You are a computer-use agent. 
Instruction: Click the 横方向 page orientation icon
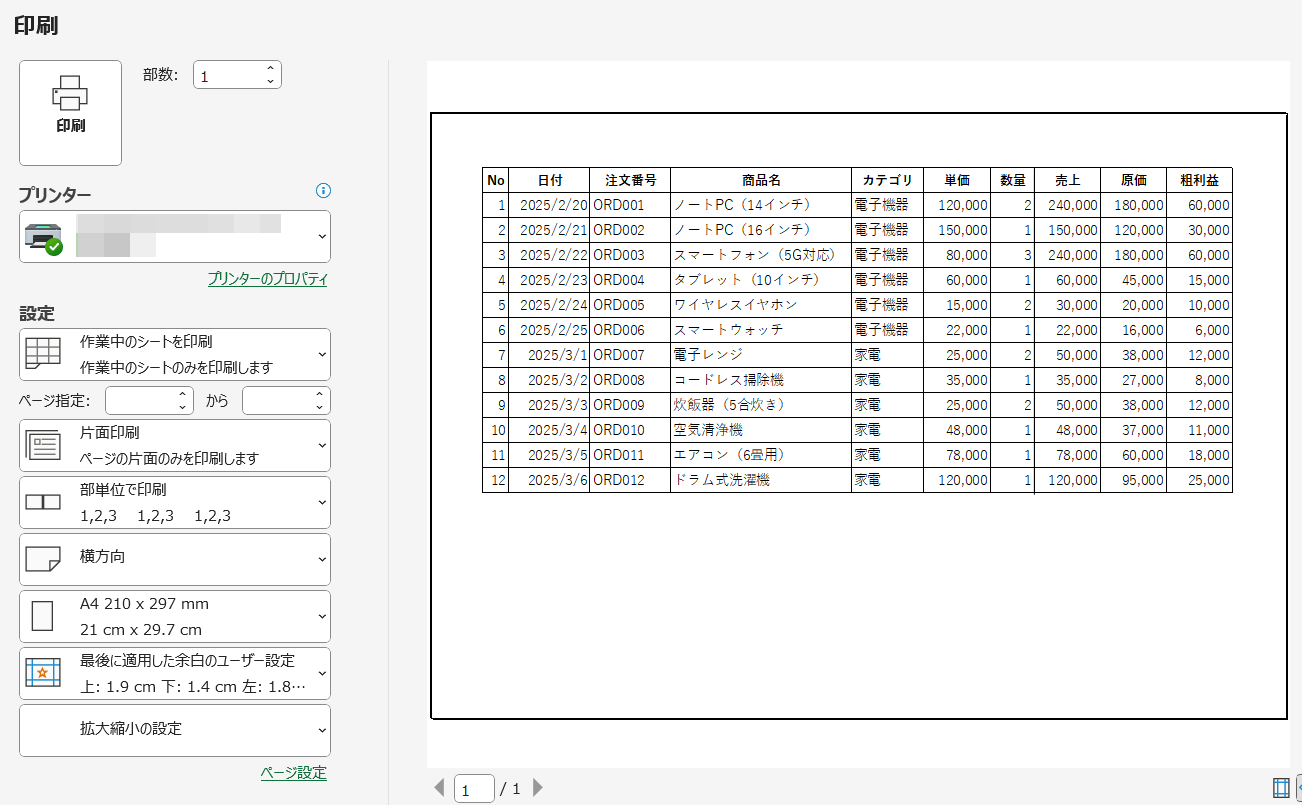point(42,559)
